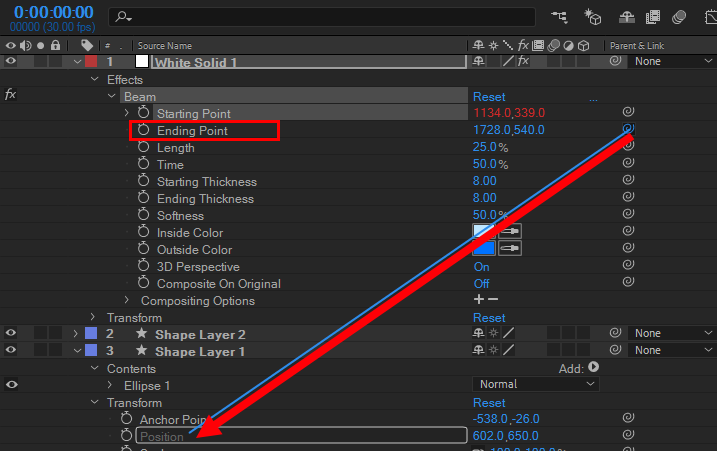Screen dimensions: 717x451
Task: Collapse the Beam effect properties
Action: pyautogui.click(x=112, y=96)
